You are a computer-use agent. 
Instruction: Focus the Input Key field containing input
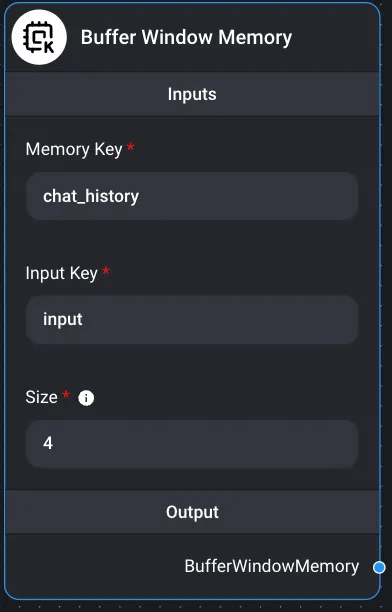(192, 320)
